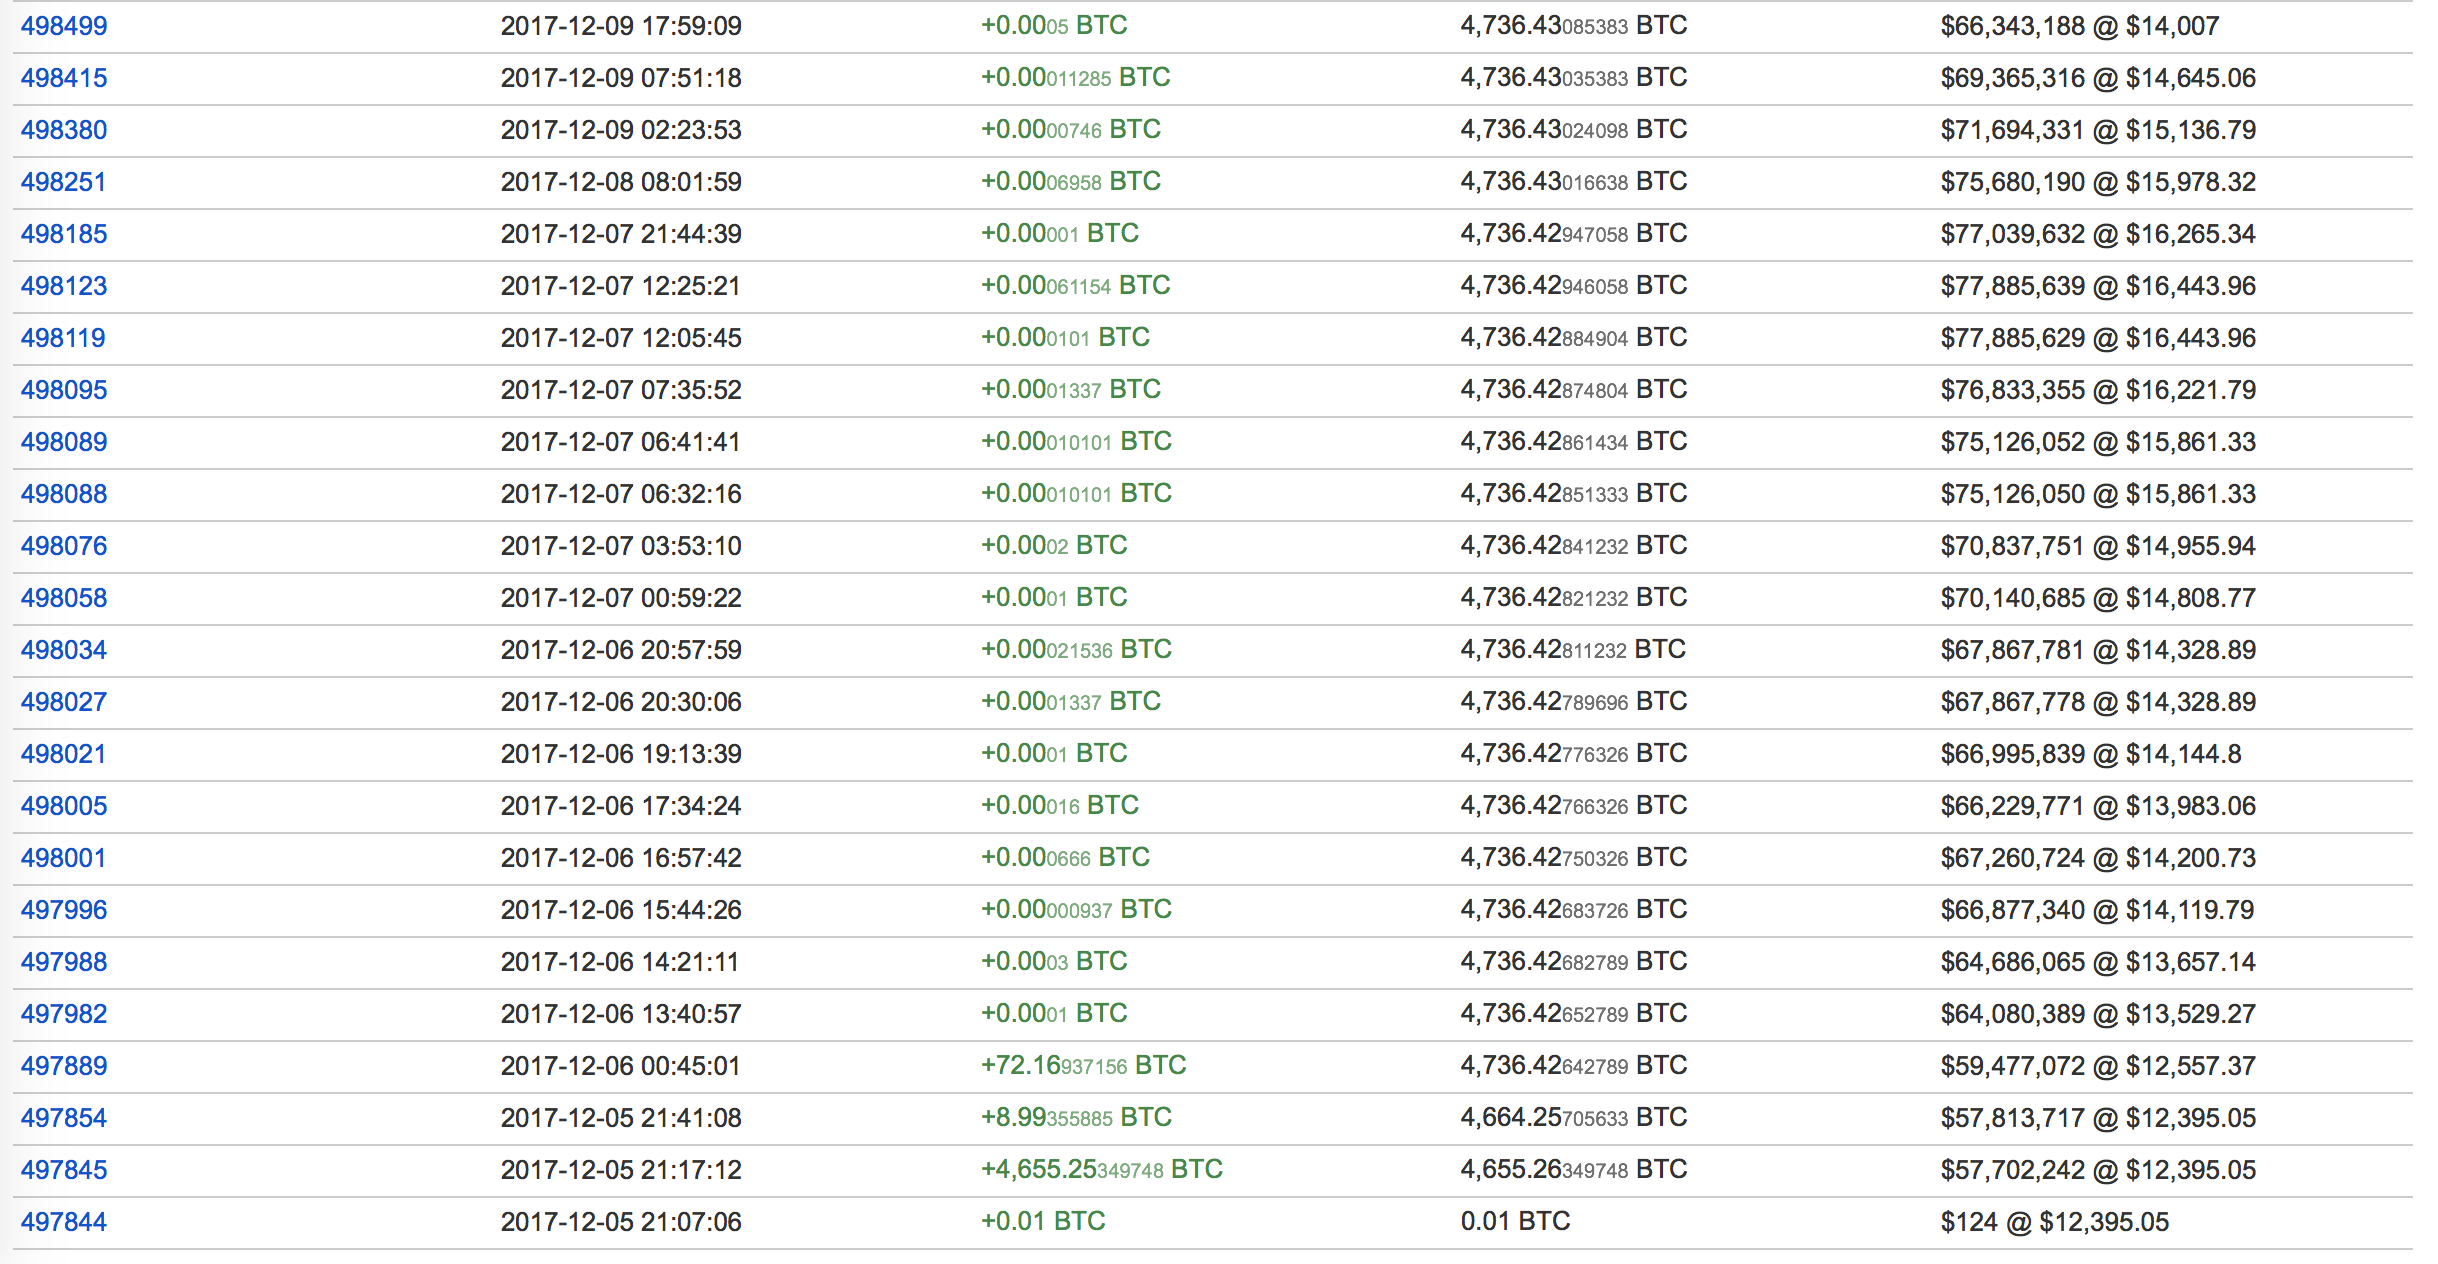Screen dimensions: 2438x1264
Task: Select value $66,995,839 @ $14,144.8
Action: 2091,754
